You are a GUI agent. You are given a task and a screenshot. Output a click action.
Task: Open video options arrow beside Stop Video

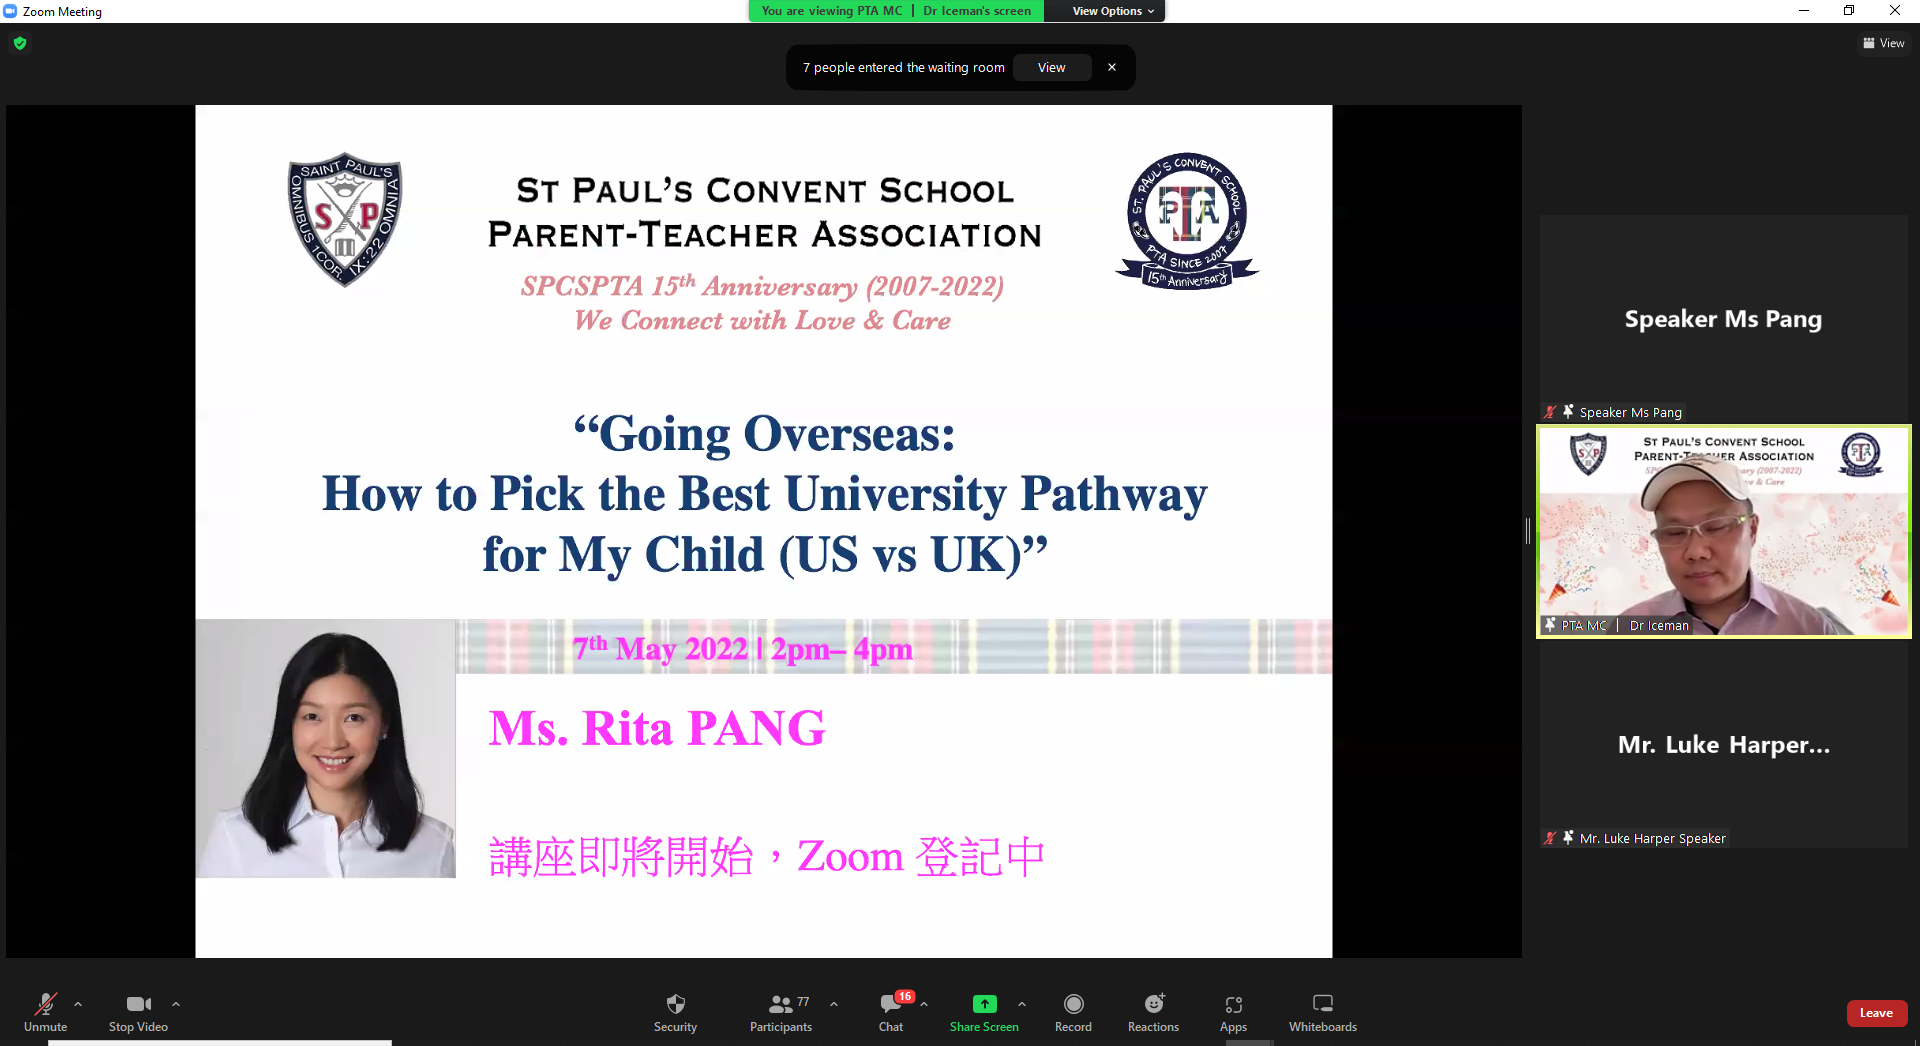click(176, 1003)
